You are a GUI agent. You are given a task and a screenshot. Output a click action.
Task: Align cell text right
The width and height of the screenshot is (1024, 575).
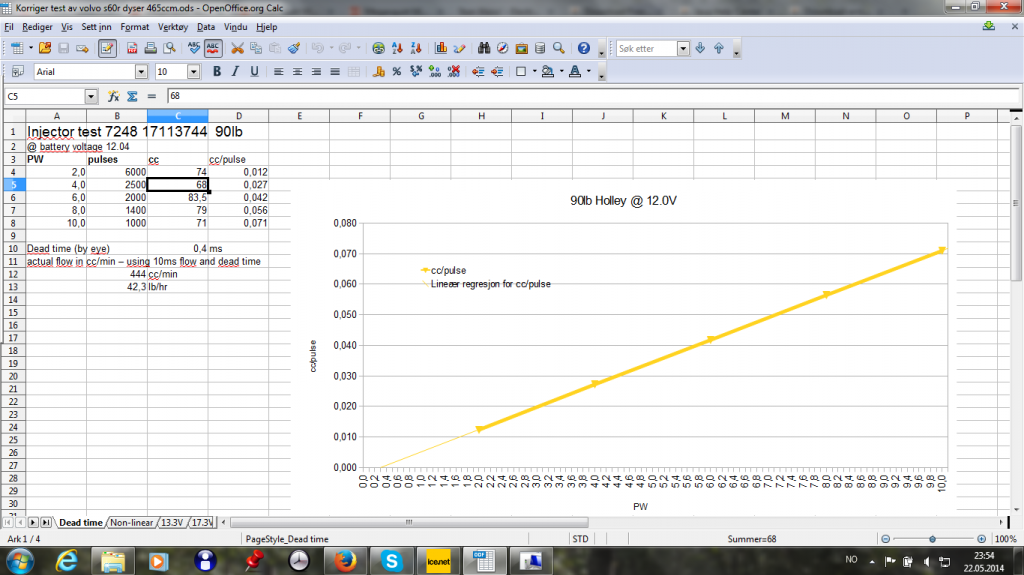pyautogui.click(x=317, y=72)
